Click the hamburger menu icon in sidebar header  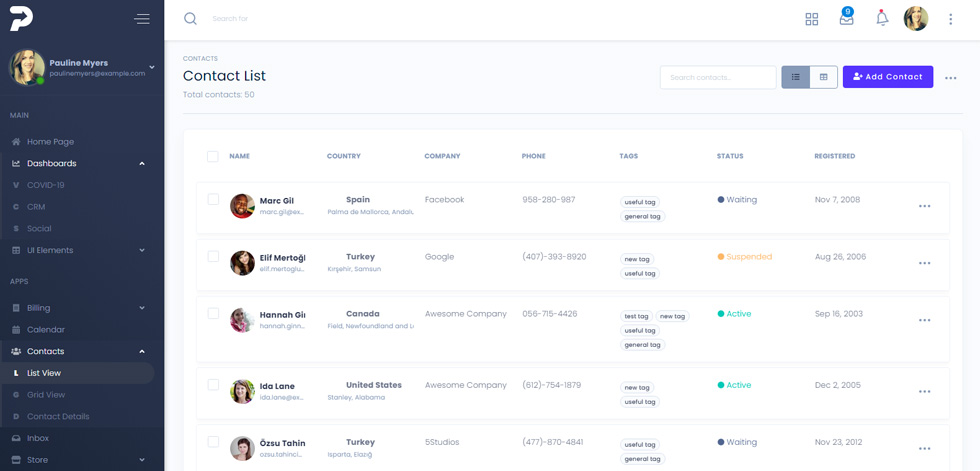tap(142, 19)
